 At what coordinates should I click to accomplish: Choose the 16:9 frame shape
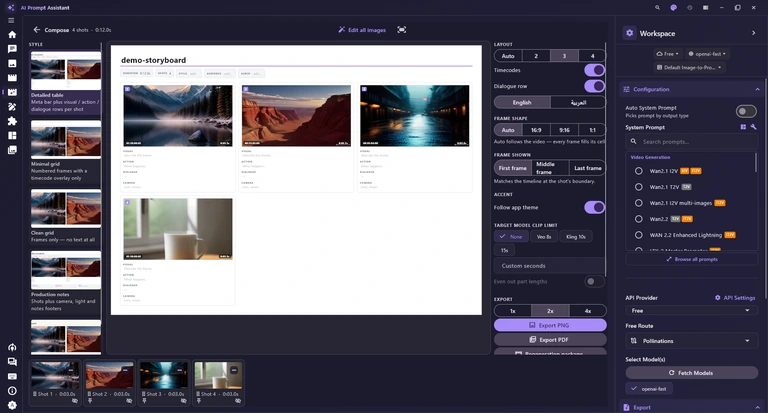[536, 130]
